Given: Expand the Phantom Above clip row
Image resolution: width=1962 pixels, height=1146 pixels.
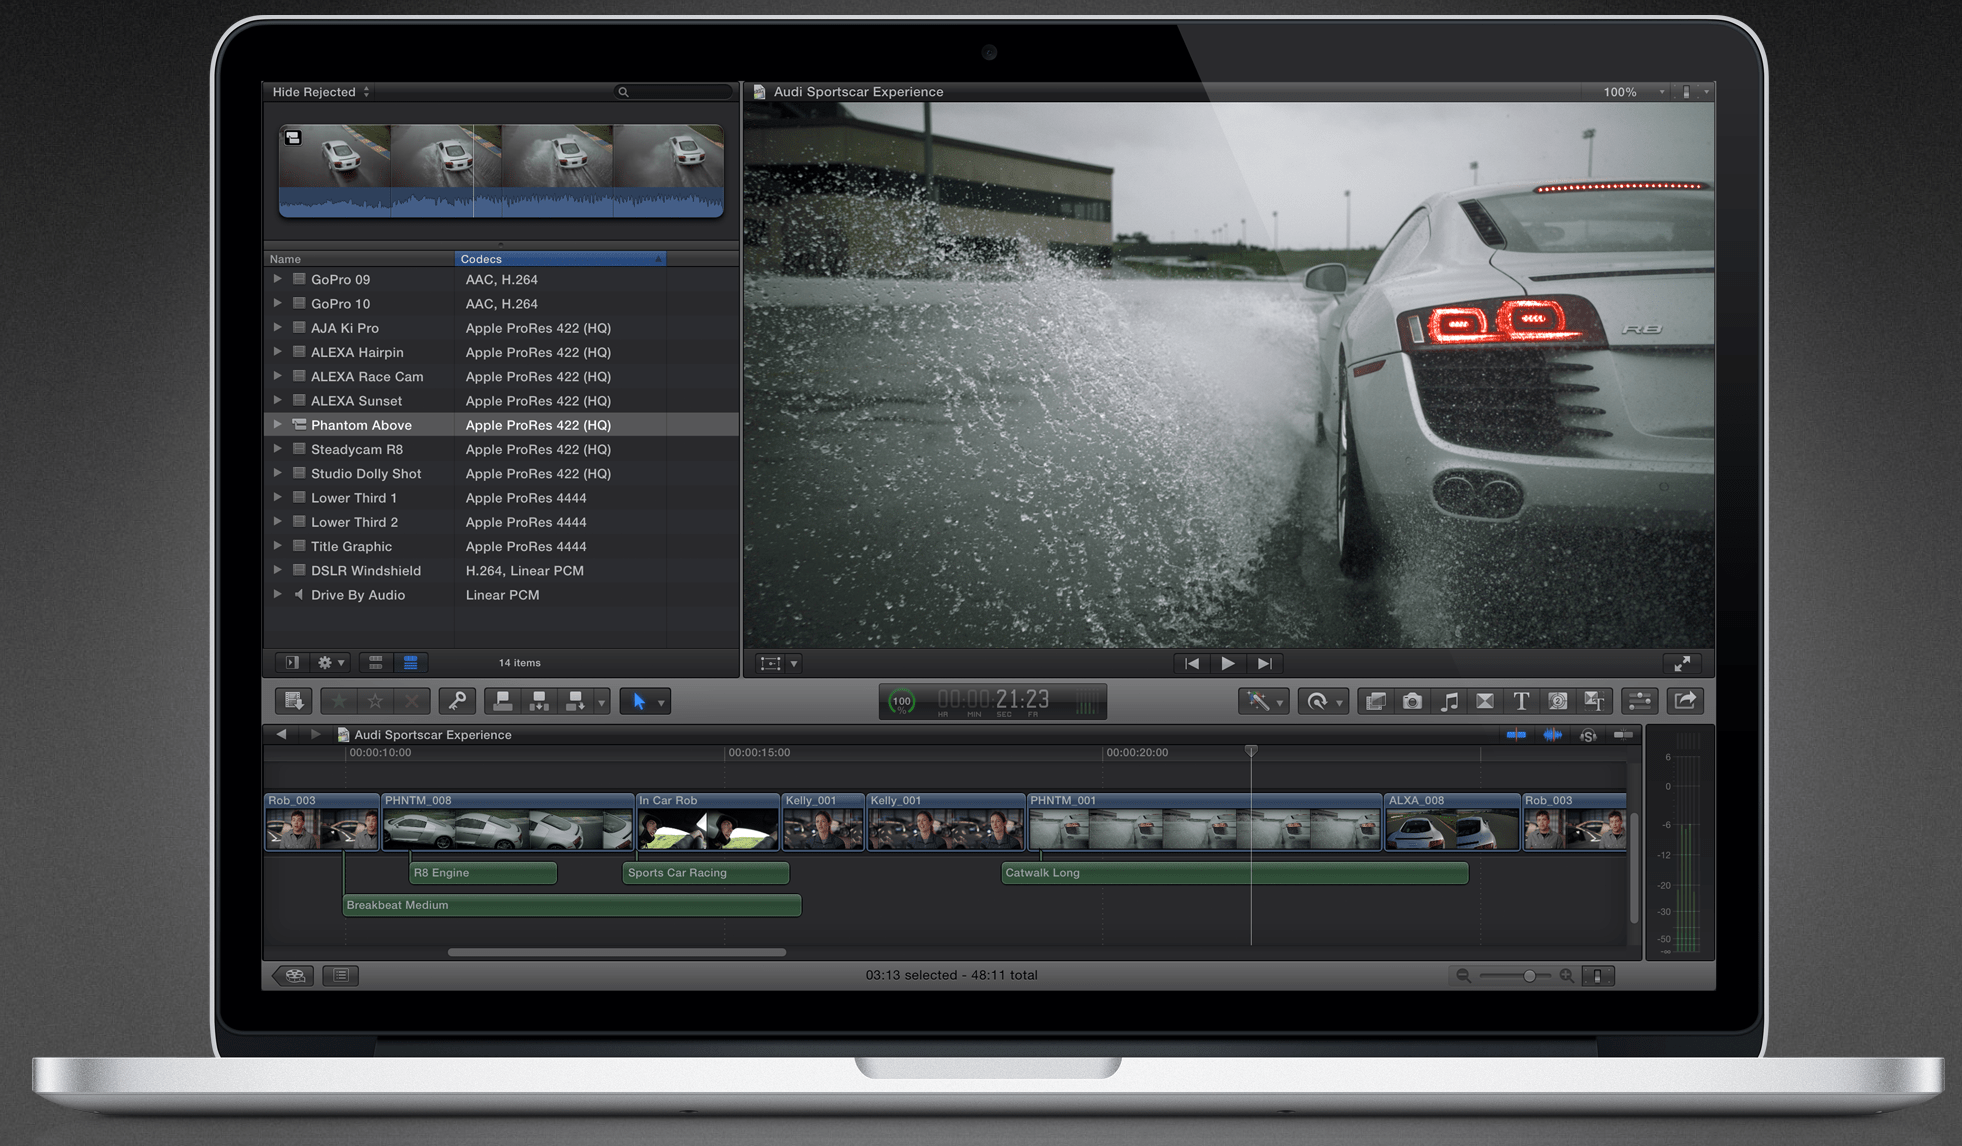Looking at the screenshot, I should point(277,424).
